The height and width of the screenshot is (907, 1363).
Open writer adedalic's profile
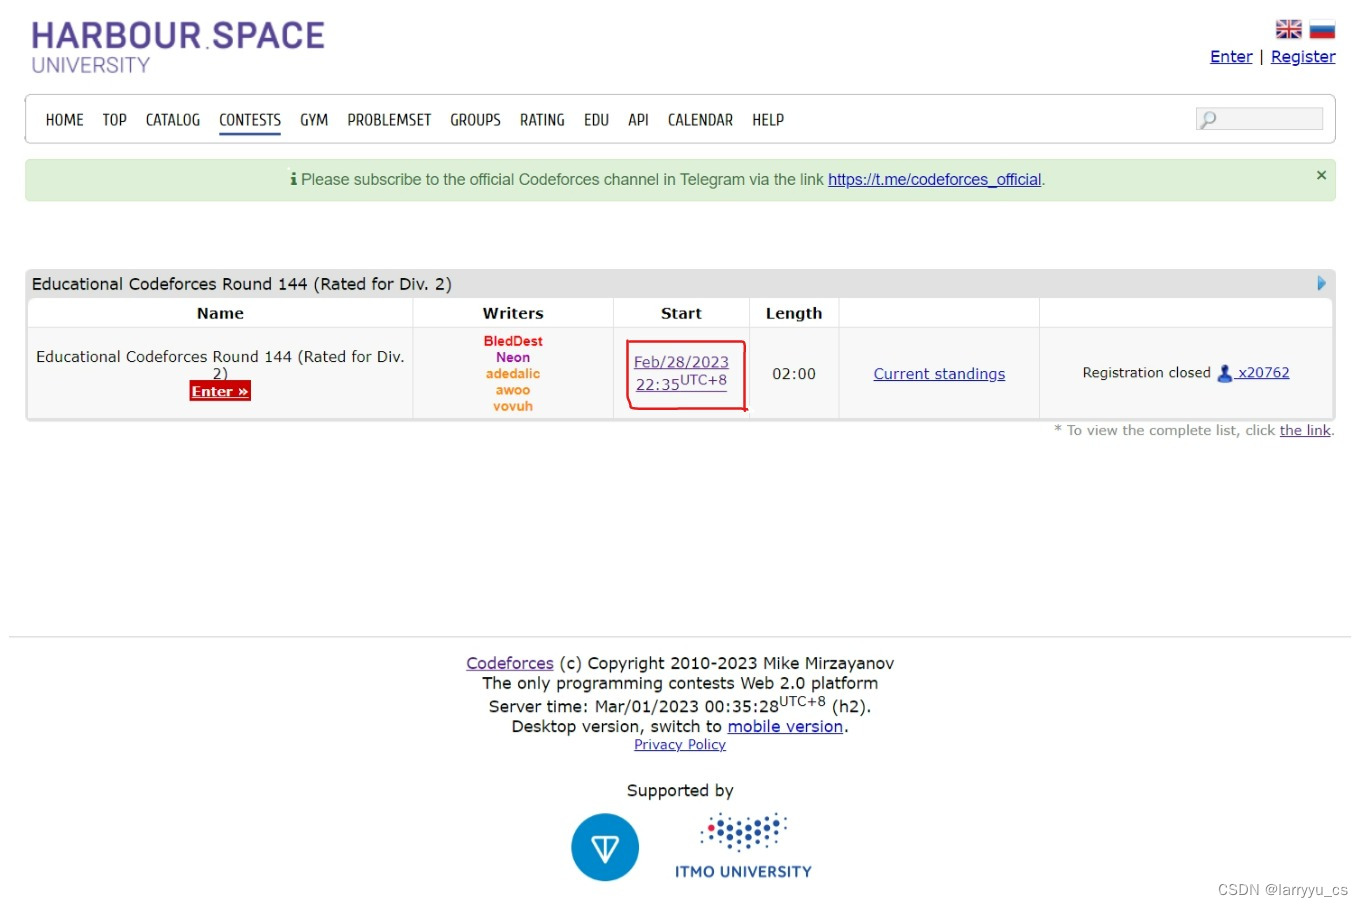pyautogui.click(x=513, y=374)
